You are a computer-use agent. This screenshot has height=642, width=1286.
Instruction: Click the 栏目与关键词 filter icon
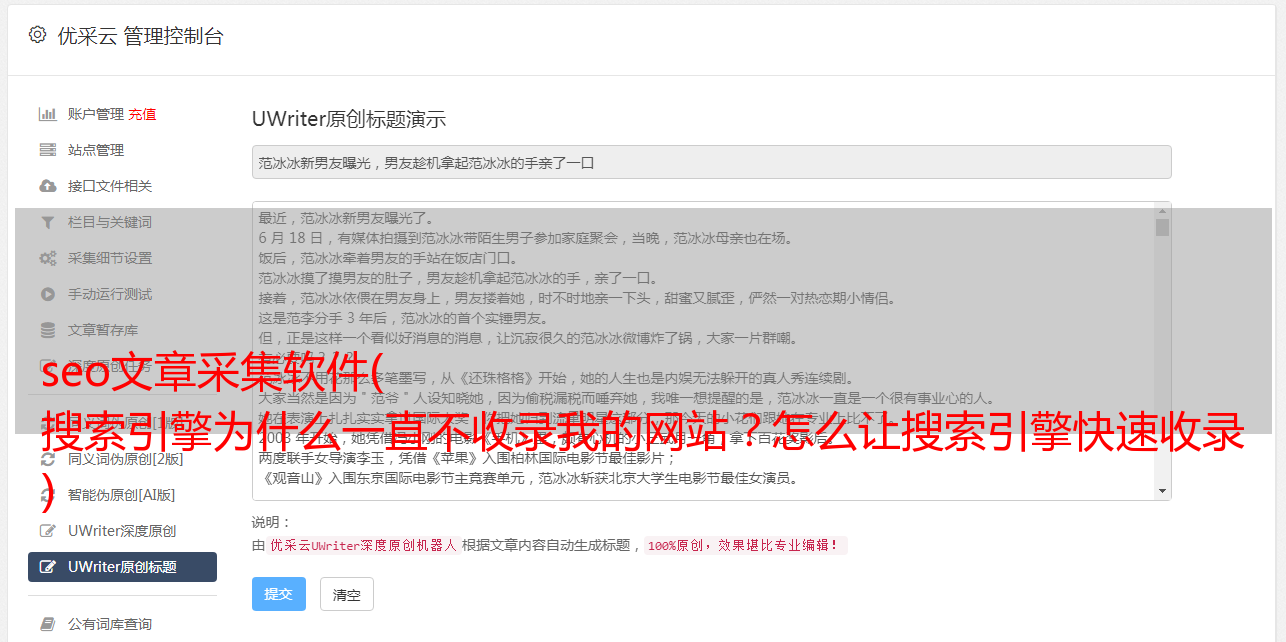(x=47, y=222)
